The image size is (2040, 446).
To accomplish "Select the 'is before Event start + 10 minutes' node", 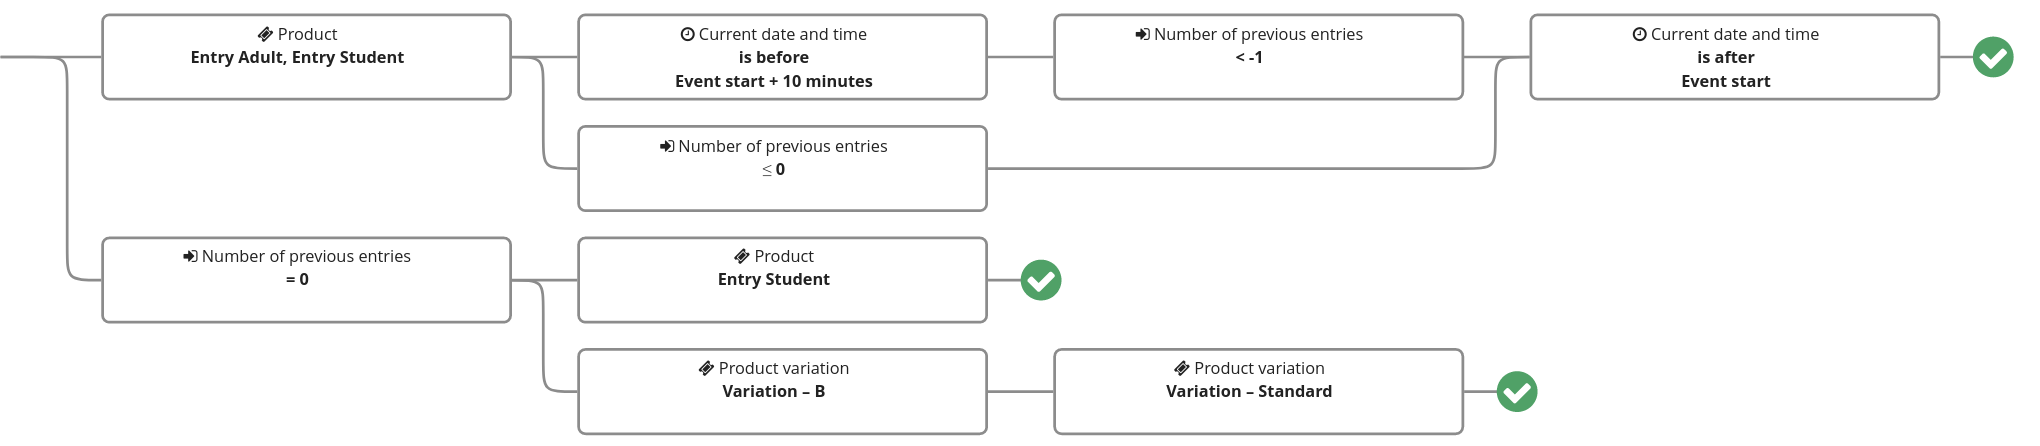I will pyautogui.click(x=782, y=58).
